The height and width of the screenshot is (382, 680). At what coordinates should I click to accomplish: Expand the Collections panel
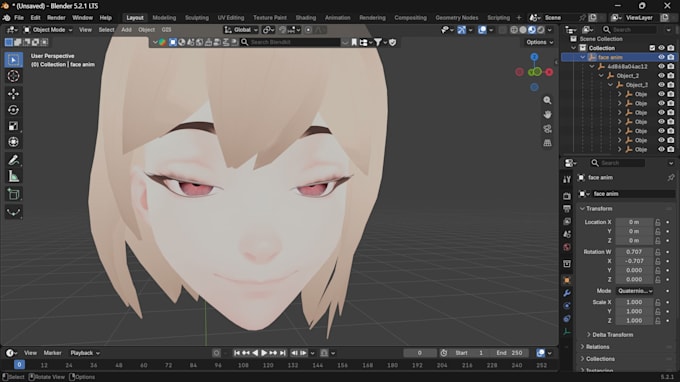point(600,359)
